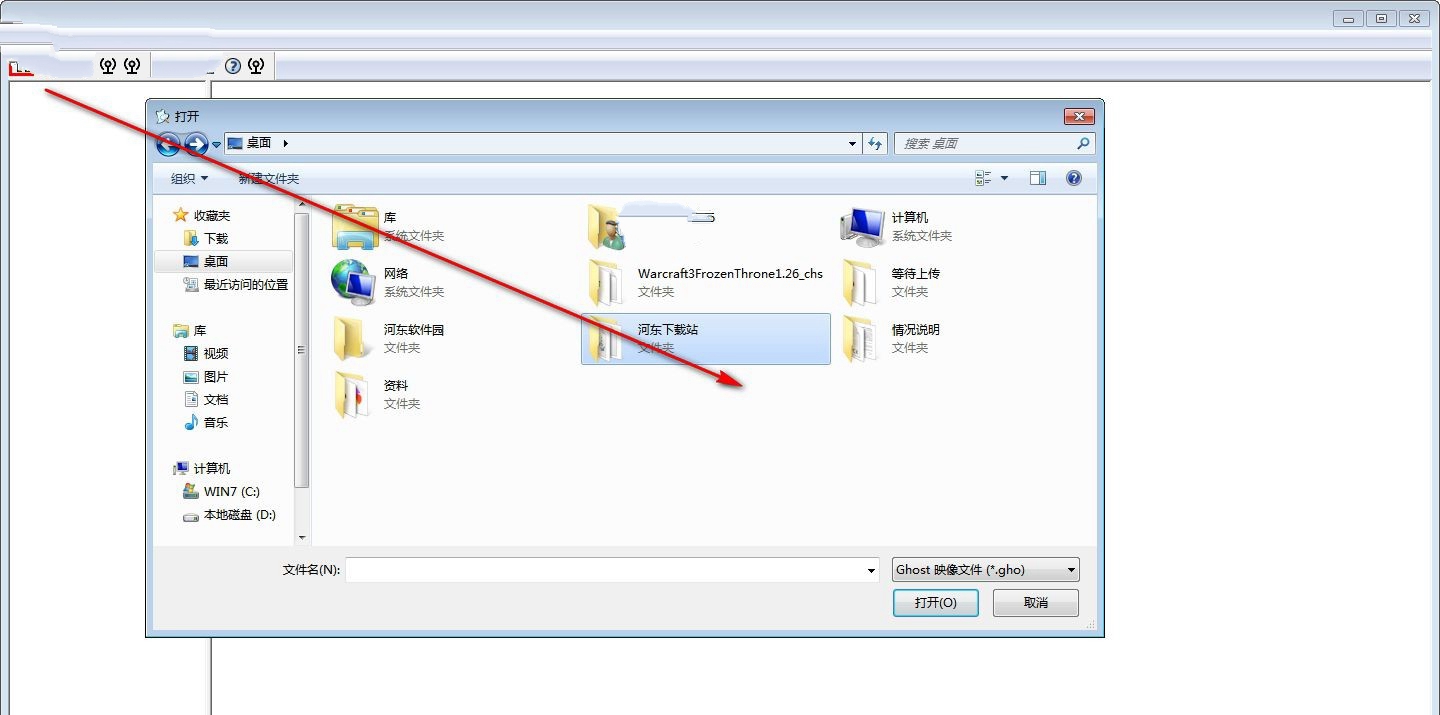This screenshot has width=1440, height=715.
Task: Open the Ghost 映像文件 (*.gho) file type dropdown
Action: tap(986, 570)
